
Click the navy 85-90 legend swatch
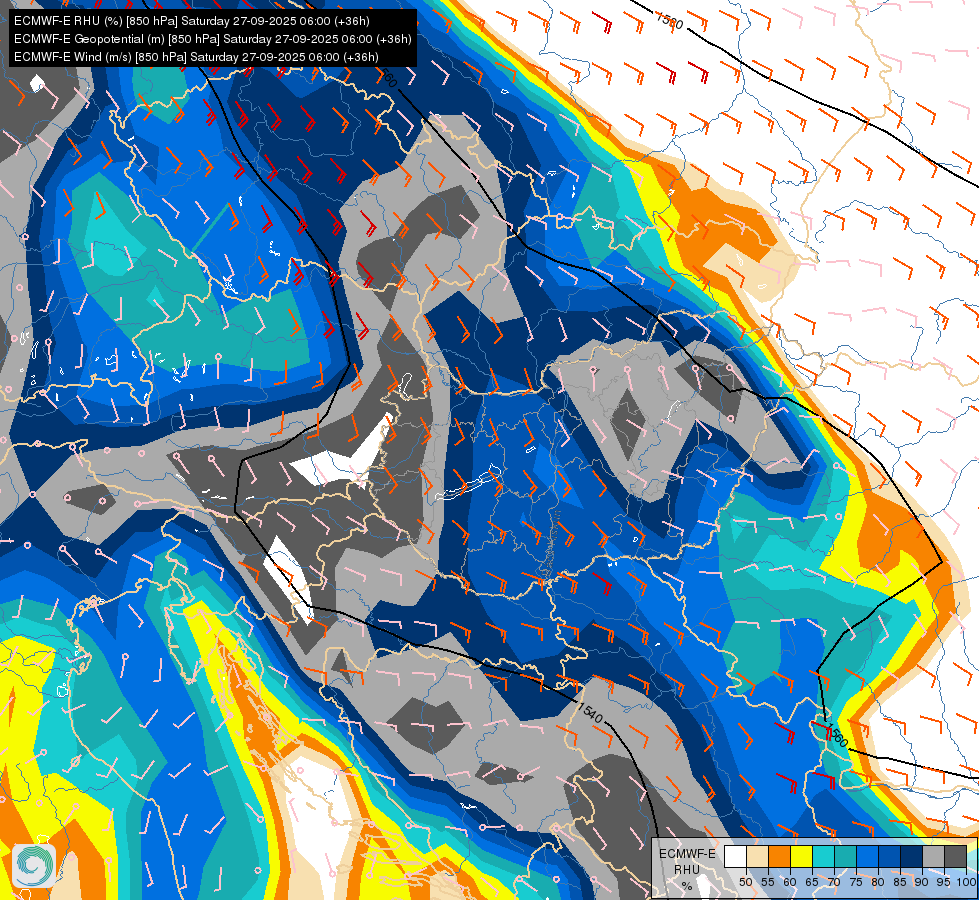pyautogui.click(x=912, y=857)
